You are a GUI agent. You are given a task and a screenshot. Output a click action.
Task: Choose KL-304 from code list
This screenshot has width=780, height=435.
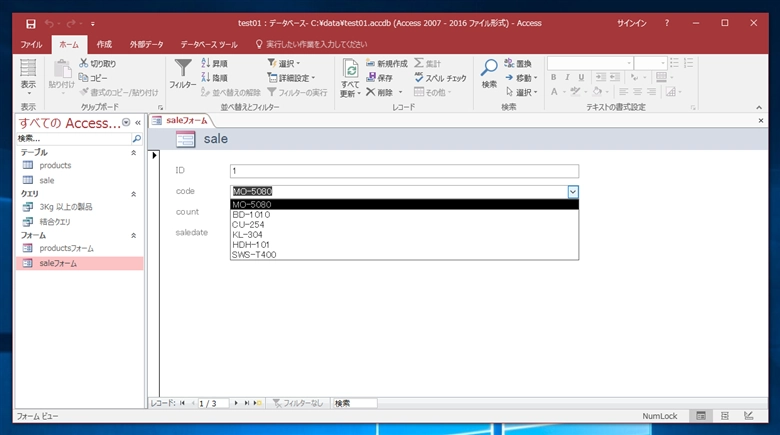[x=404, y=234]
